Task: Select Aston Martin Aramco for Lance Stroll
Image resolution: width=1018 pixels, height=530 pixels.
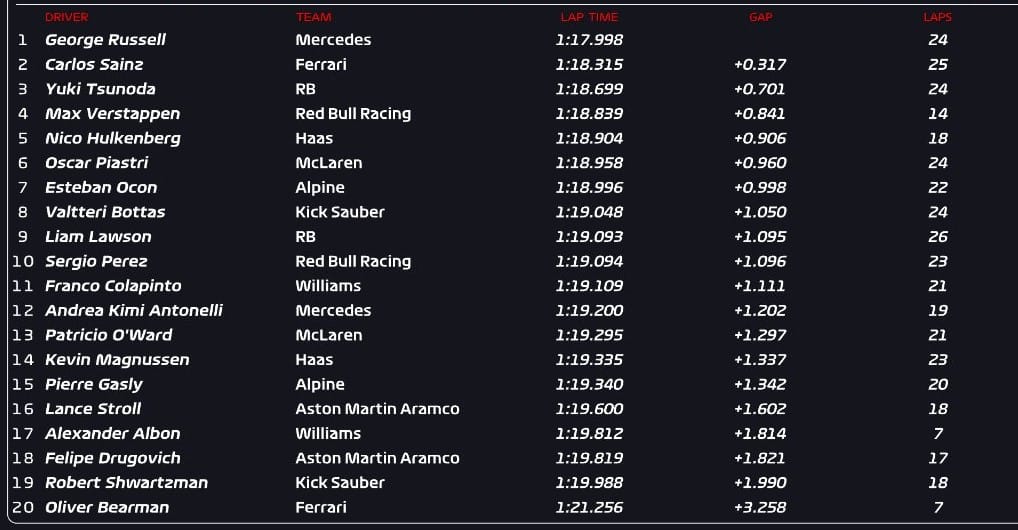Action: coord(377,409)
